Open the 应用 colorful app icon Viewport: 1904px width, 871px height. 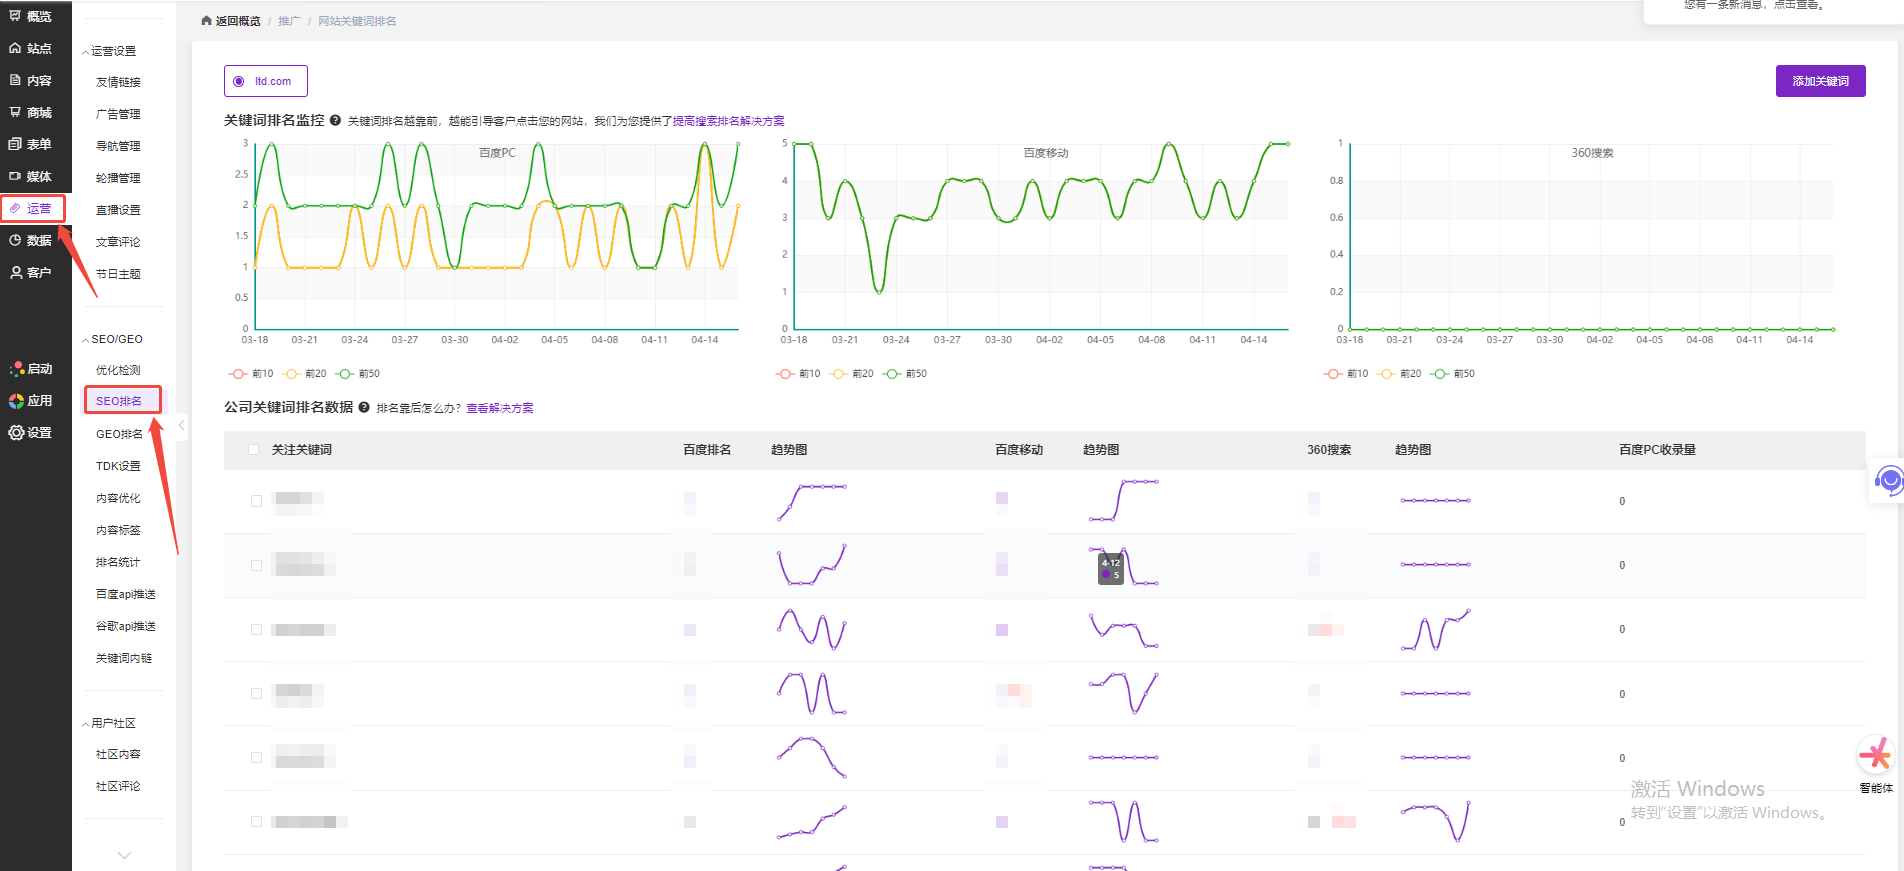(16, 400)
